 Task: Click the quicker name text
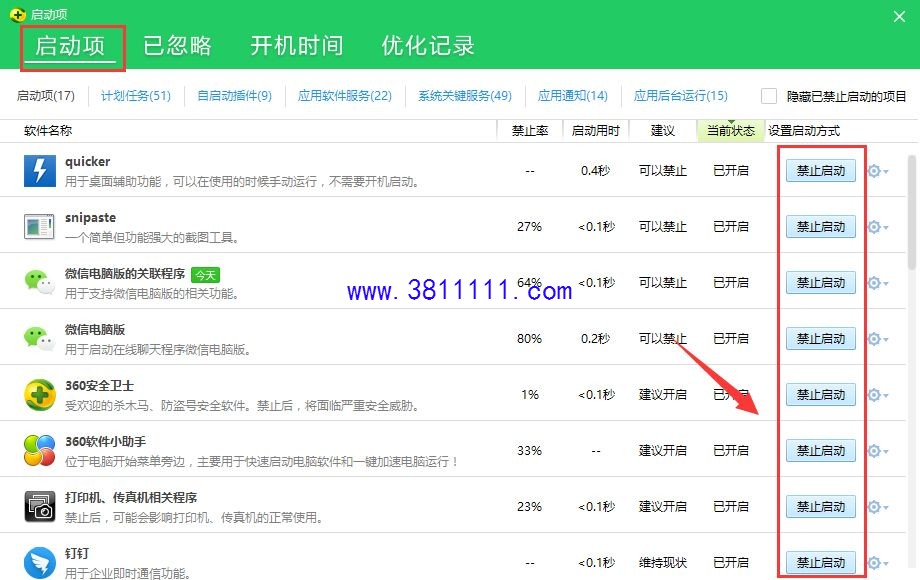[x=87, y=161]
